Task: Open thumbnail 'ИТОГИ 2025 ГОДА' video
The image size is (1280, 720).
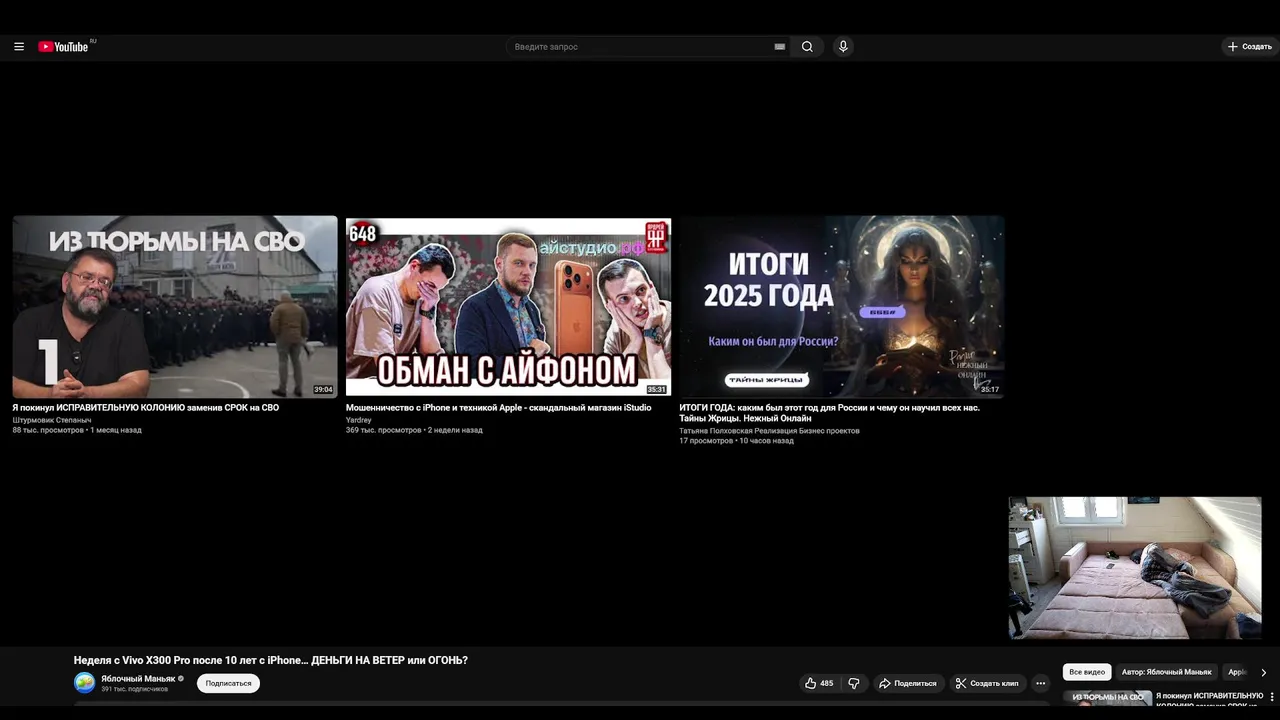Action: tap(841, 307)
